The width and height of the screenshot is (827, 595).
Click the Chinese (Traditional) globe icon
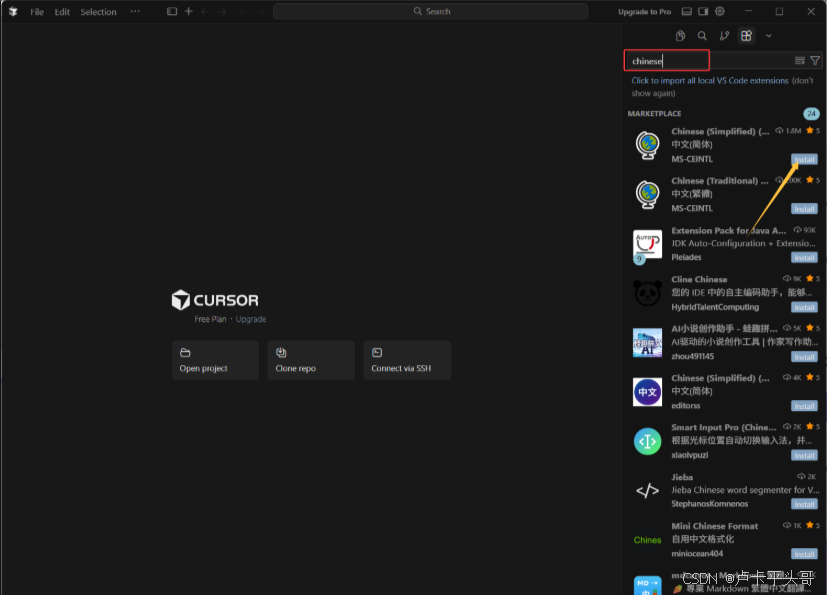tap(647, 195)
